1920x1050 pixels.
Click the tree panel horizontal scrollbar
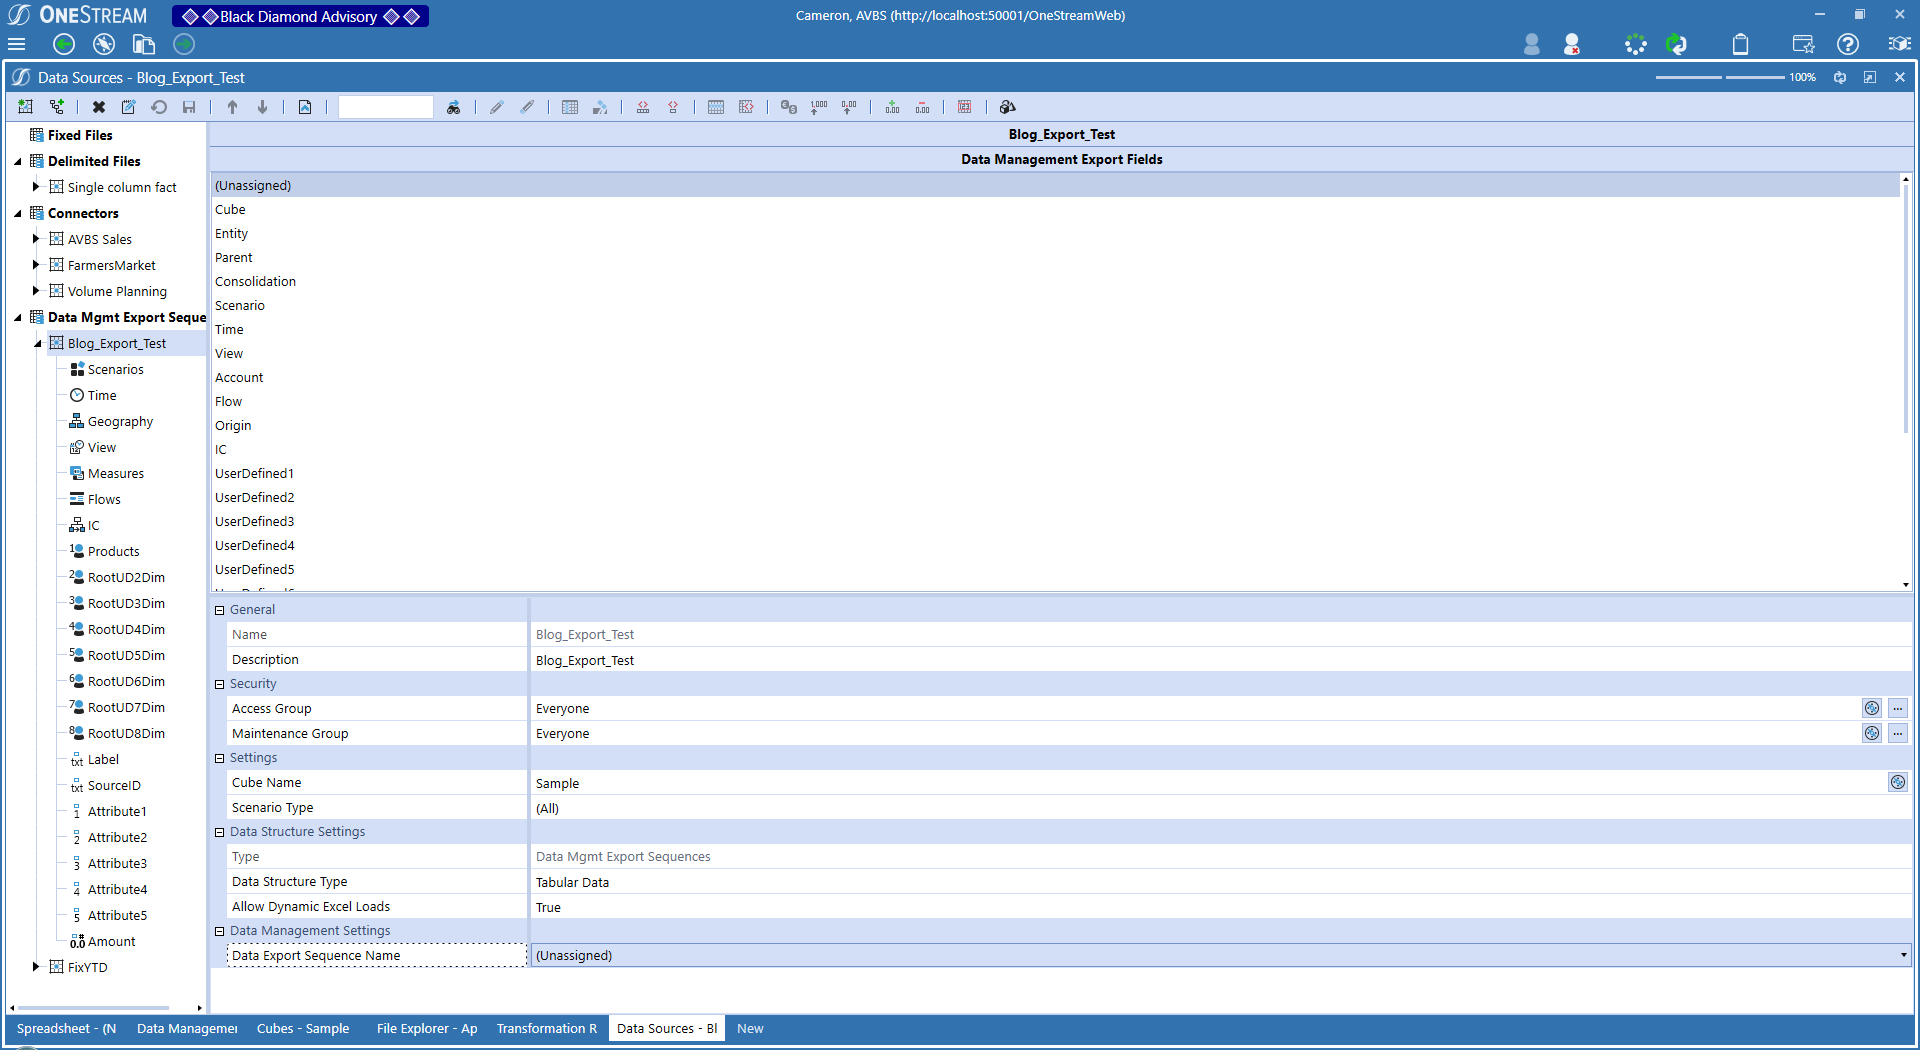94,1008
